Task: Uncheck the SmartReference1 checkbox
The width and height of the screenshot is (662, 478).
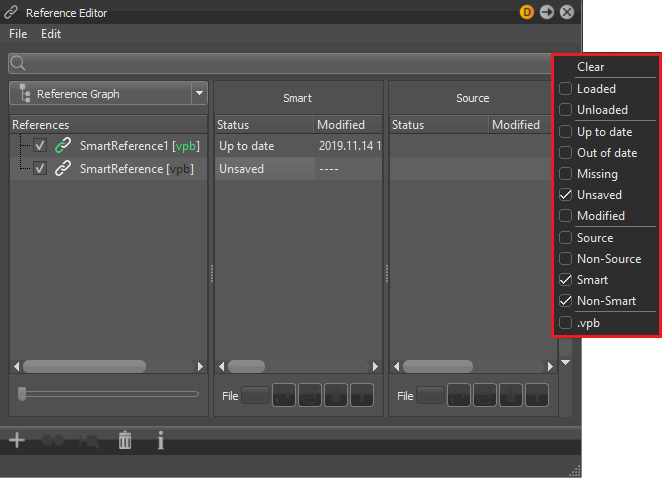Action: (40, 146)
